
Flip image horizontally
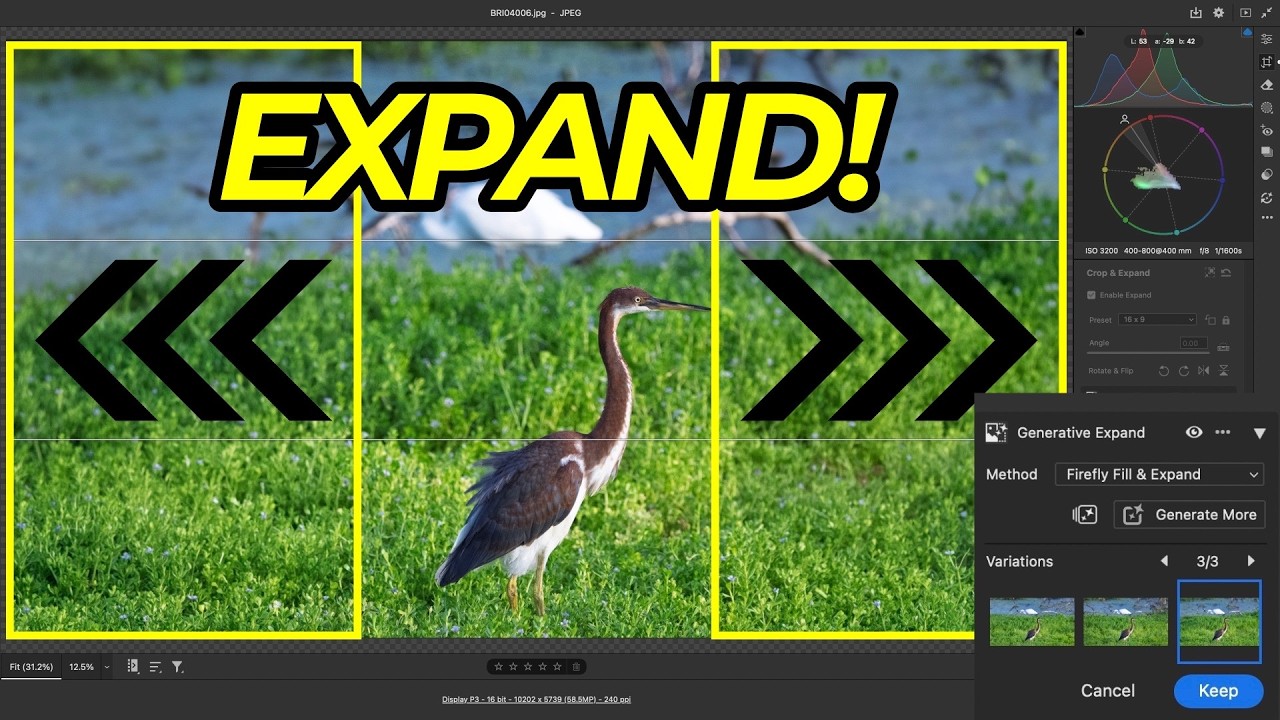(x=1203, y=371)
